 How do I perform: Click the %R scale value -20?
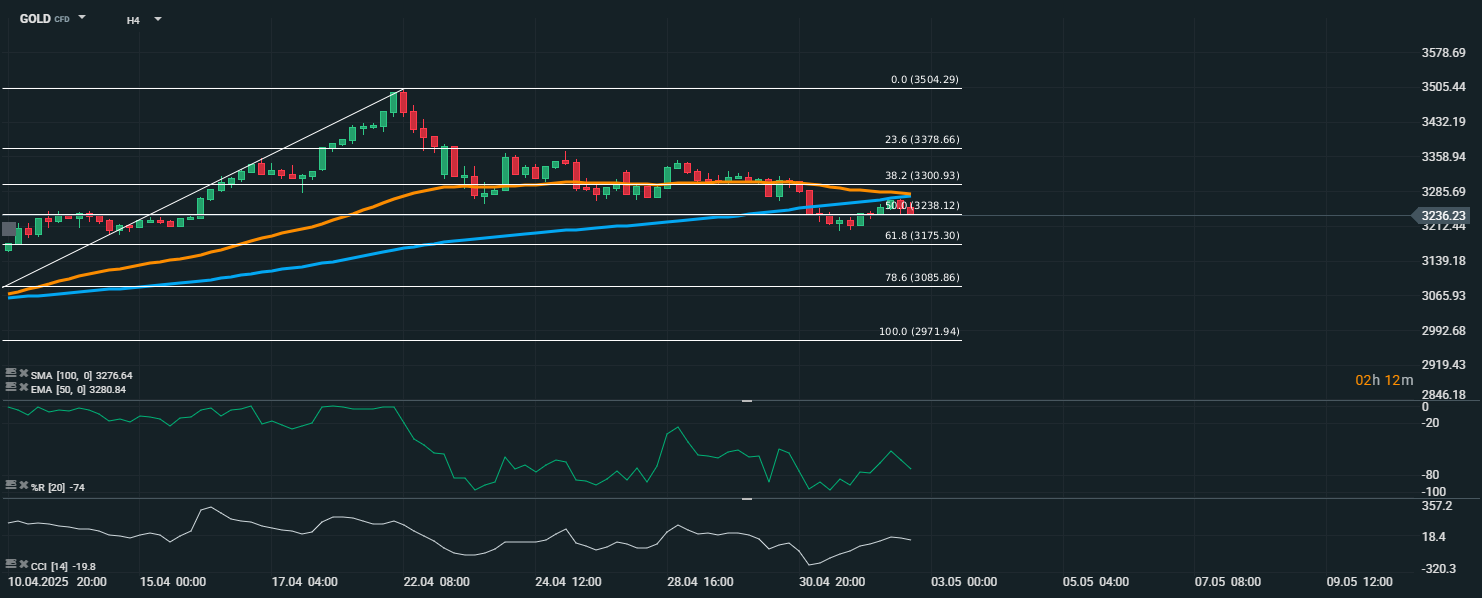click(x=1430, y=423)
